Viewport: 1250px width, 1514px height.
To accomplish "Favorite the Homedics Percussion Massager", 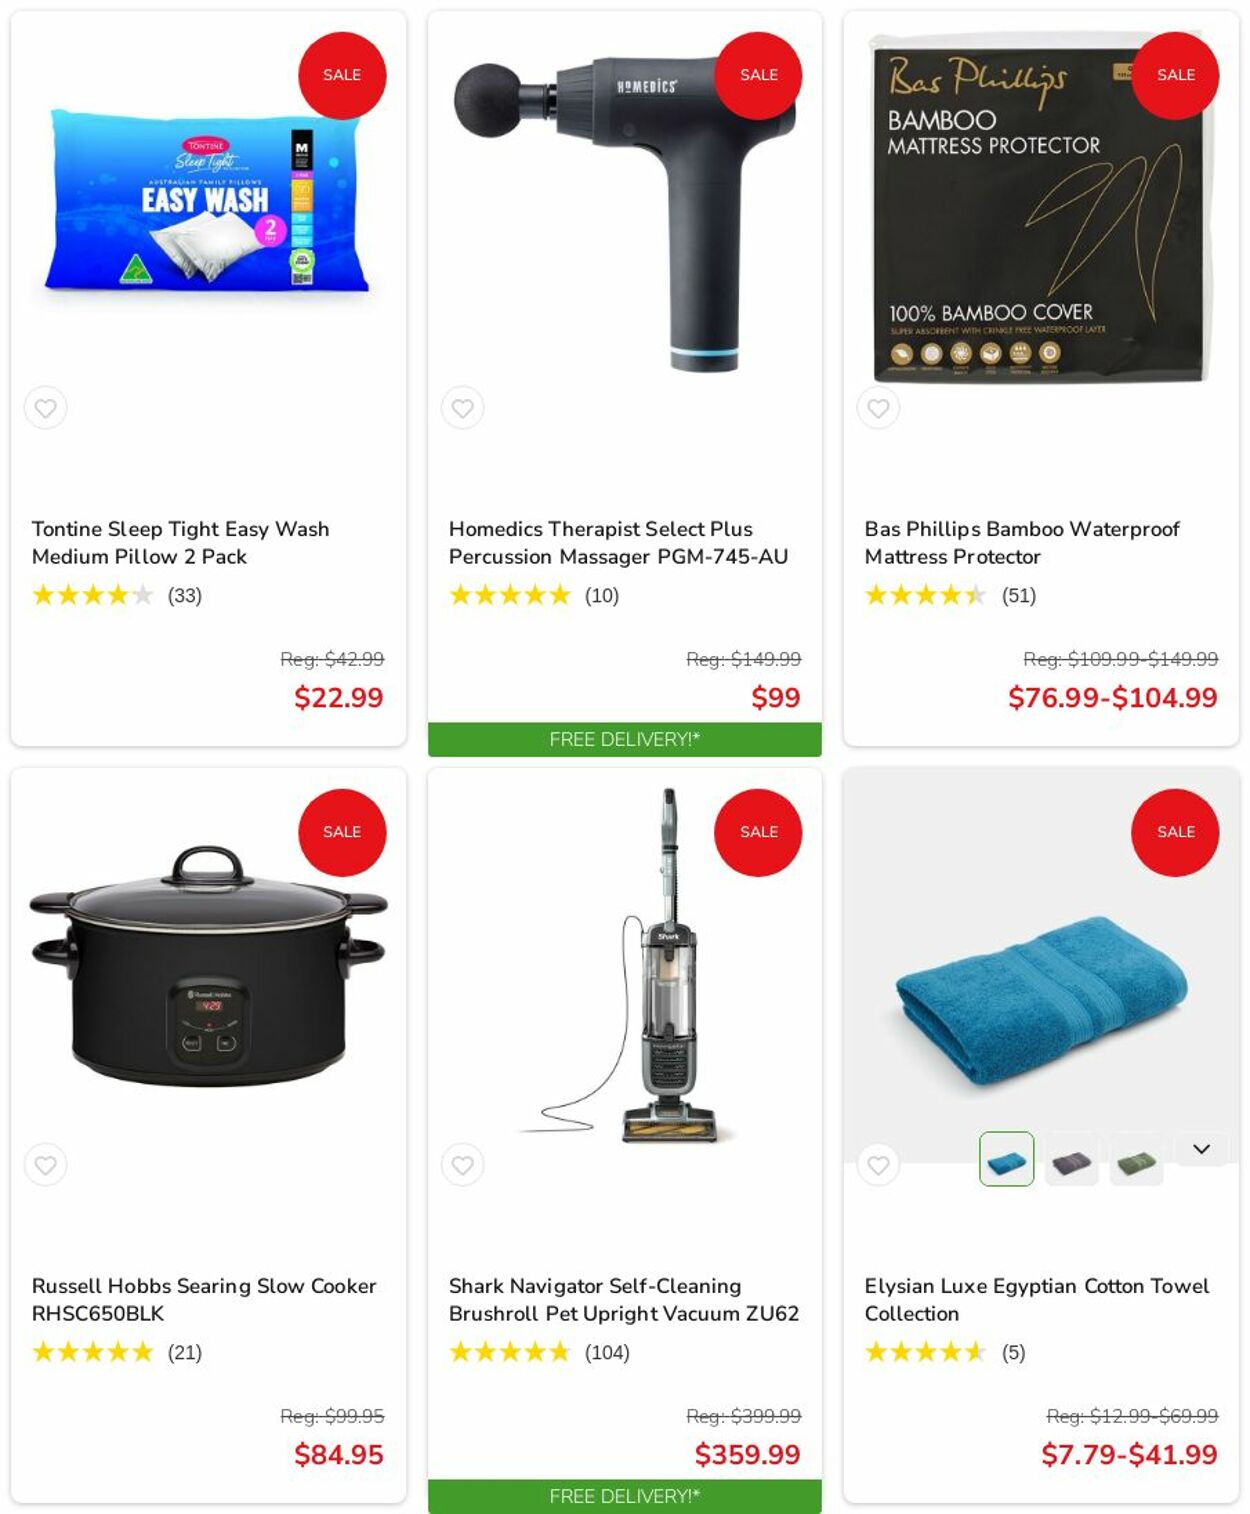I will 462,408.
